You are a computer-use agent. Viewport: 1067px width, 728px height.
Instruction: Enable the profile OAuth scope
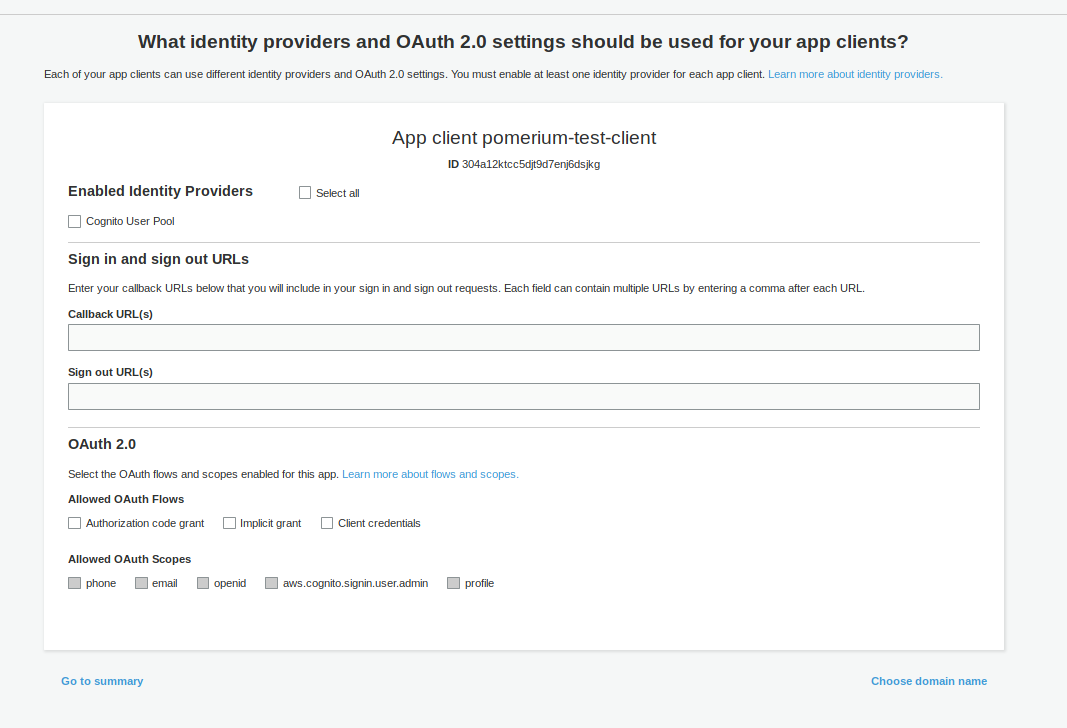(x=453, y=582)
